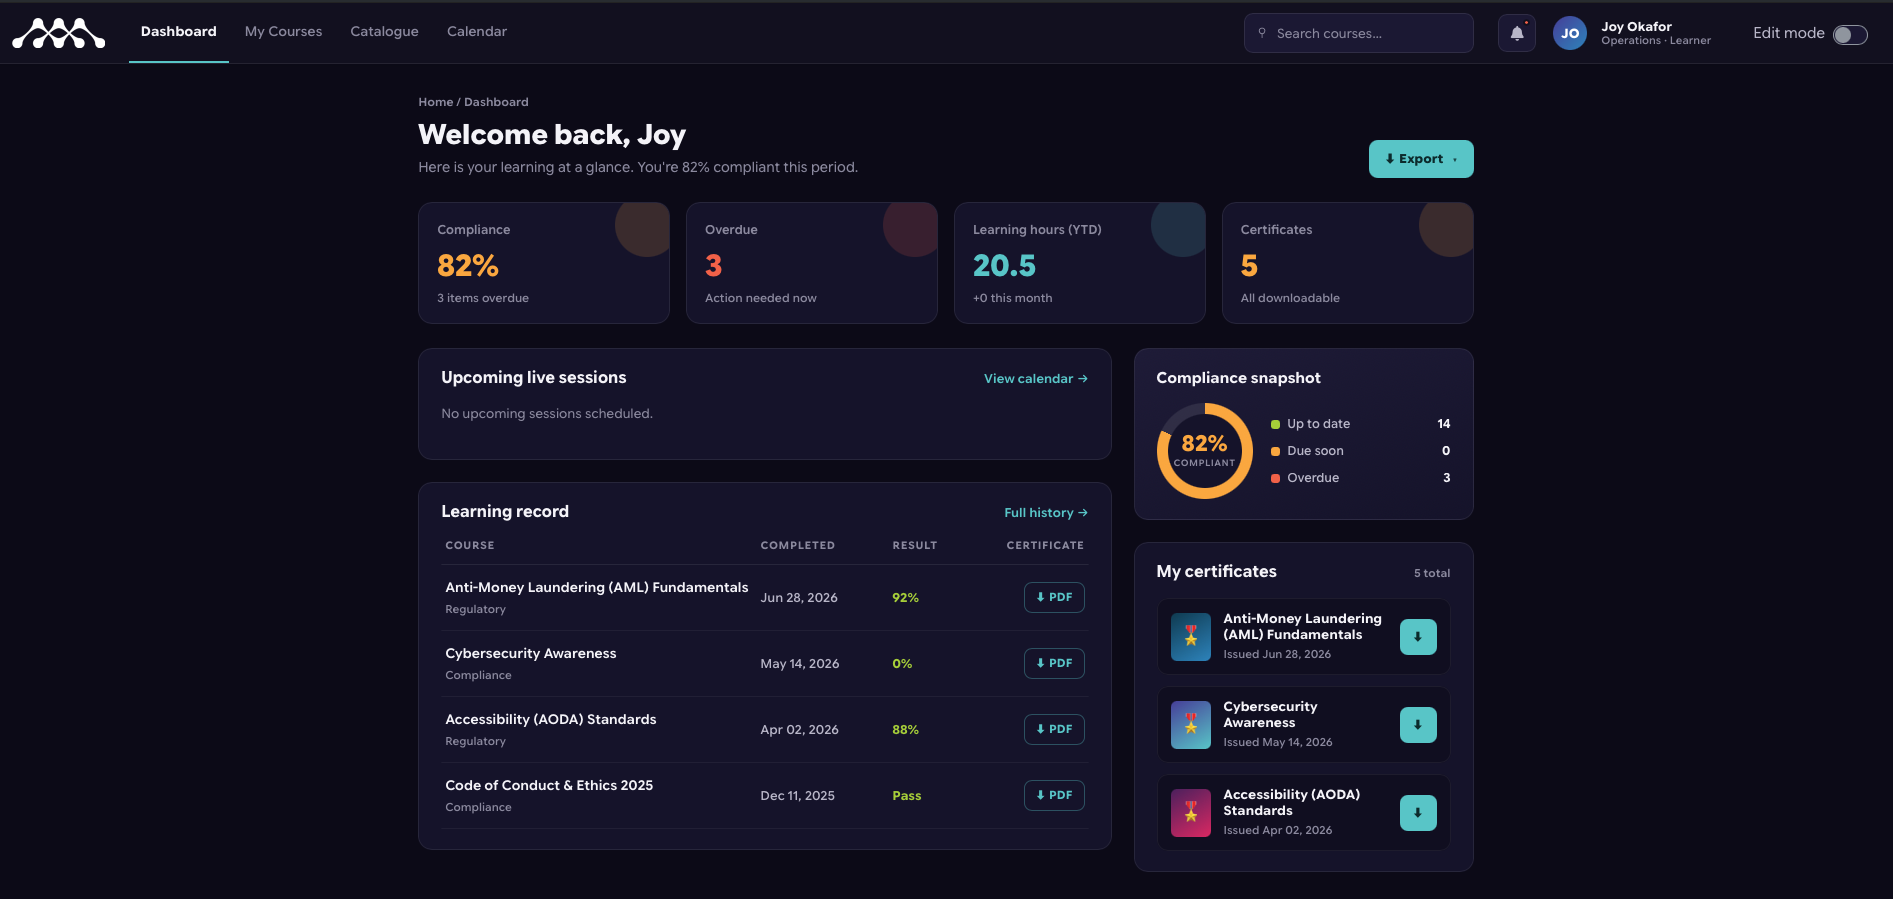Open the Compliance 82% stat card

pyautogui.click(x=544, y=263)
